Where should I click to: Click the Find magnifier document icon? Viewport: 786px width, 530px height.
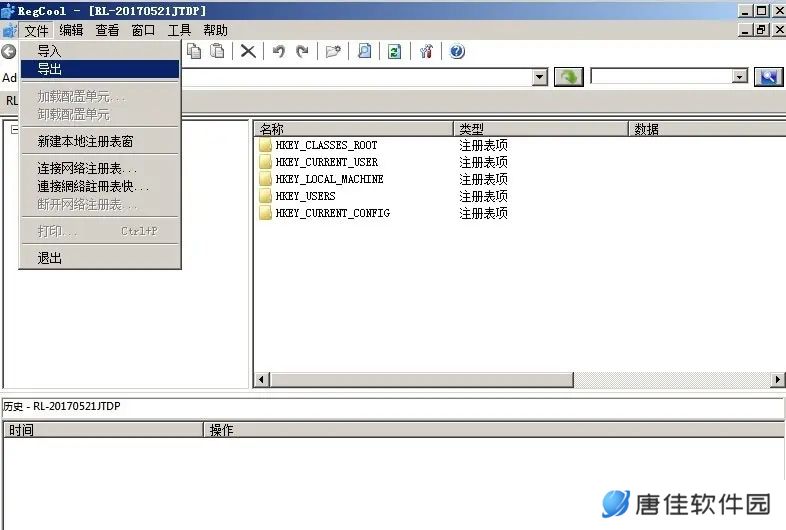(364, 51)
